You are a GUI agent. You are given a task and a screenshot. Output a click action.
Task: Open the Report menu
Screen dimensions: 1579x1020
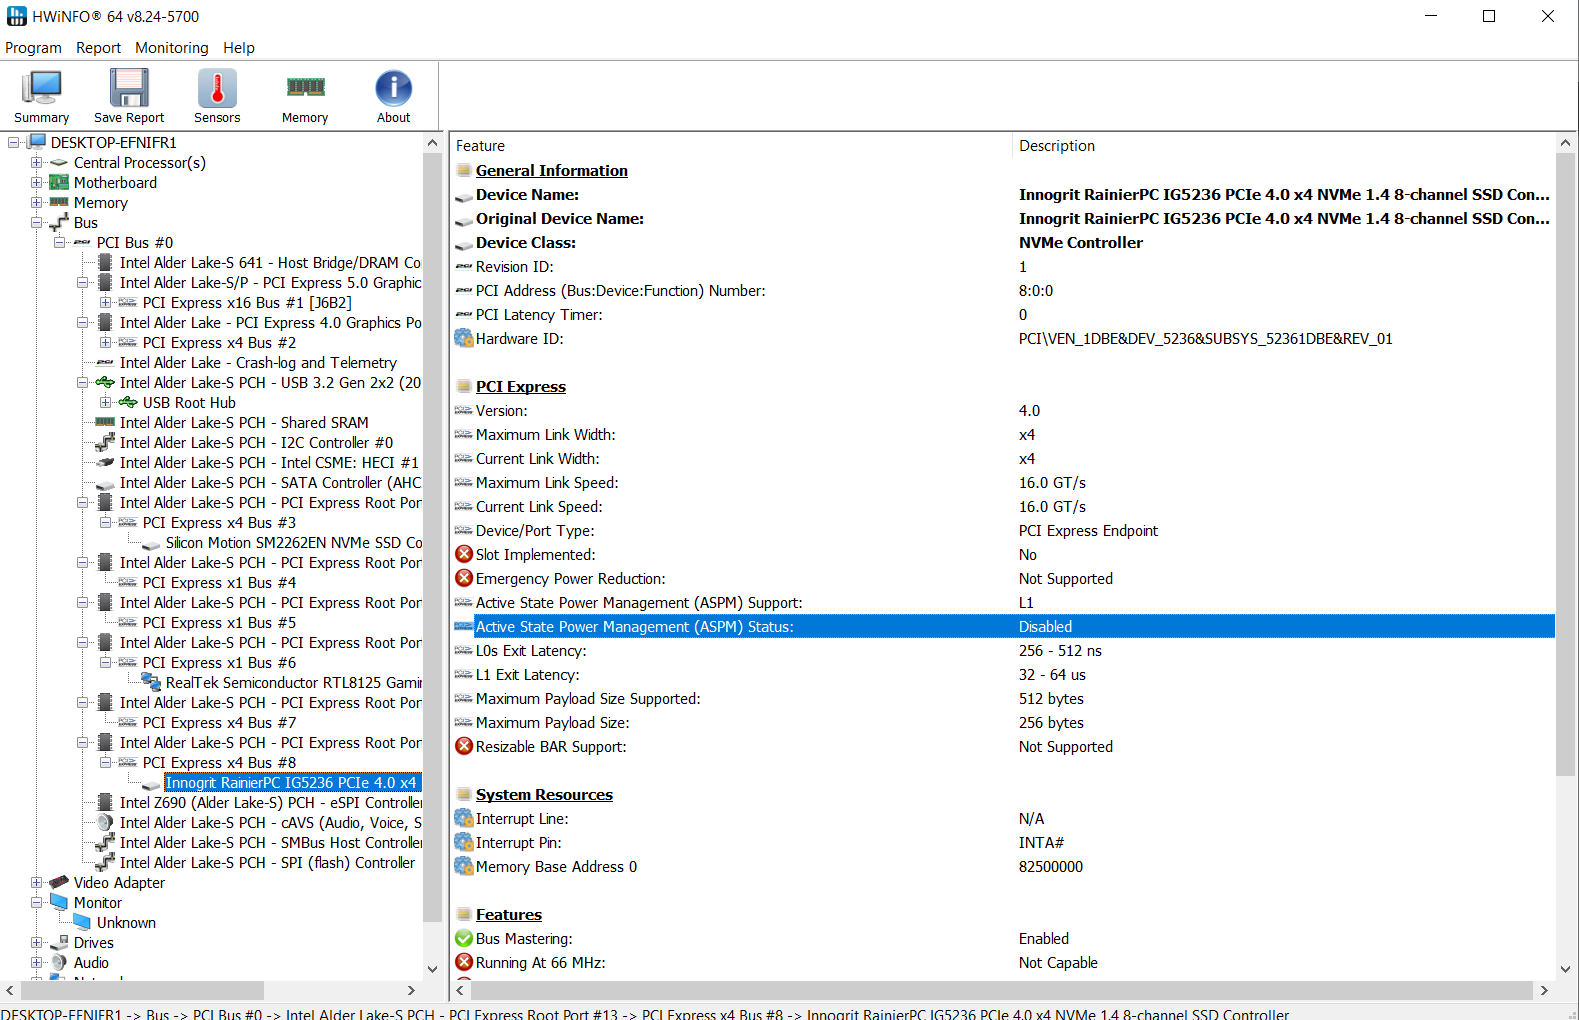coord(98,47)
